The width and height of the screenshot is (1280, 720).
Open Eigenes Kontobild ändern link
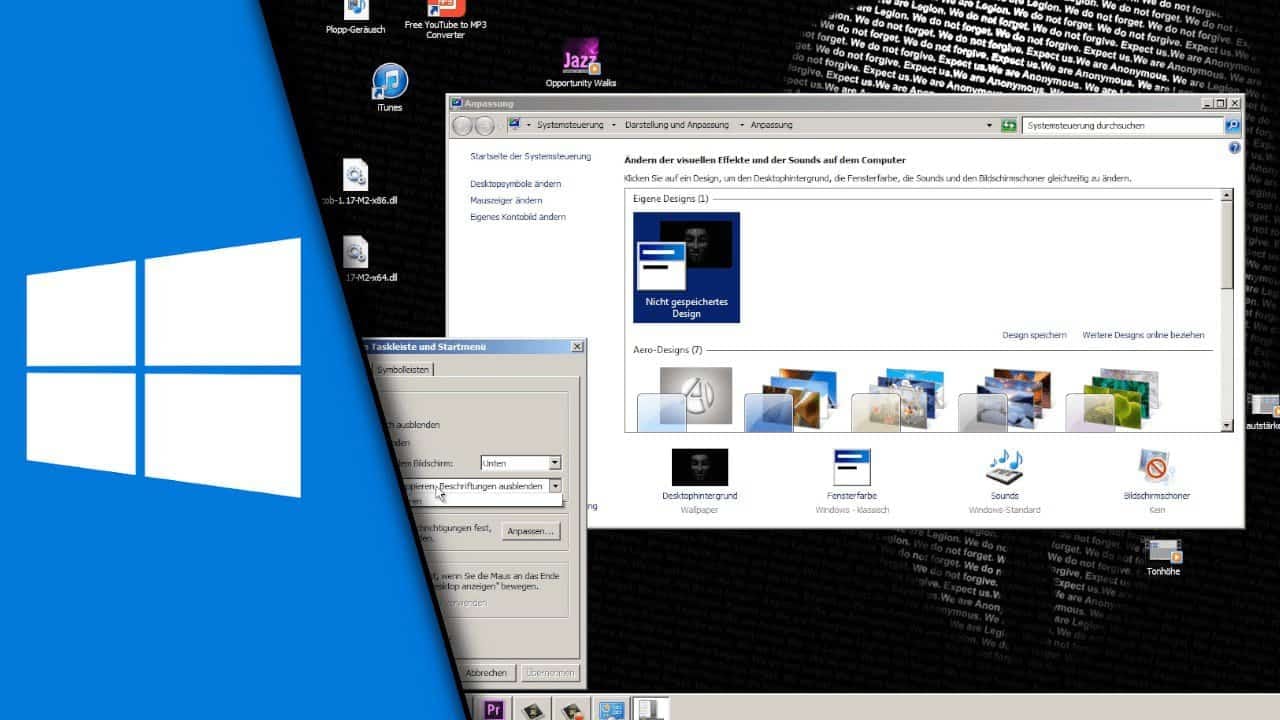[x=518, y=217]
